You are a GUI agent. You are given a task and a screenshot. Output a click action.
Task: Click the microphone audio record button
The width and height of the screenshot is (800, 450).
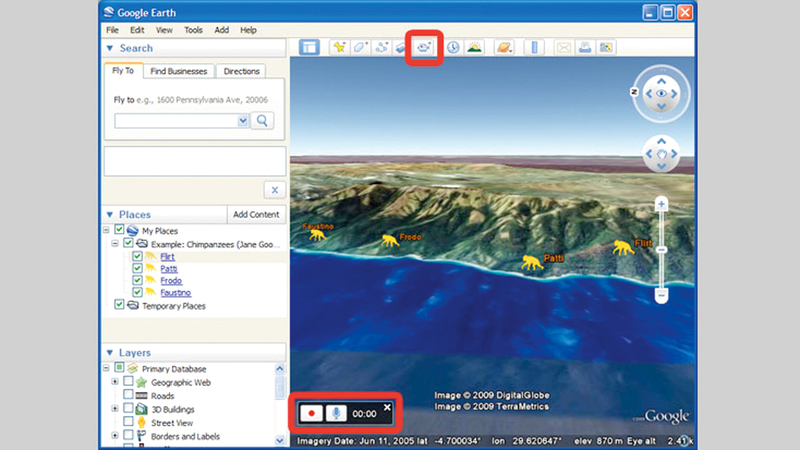pos(337,412)
